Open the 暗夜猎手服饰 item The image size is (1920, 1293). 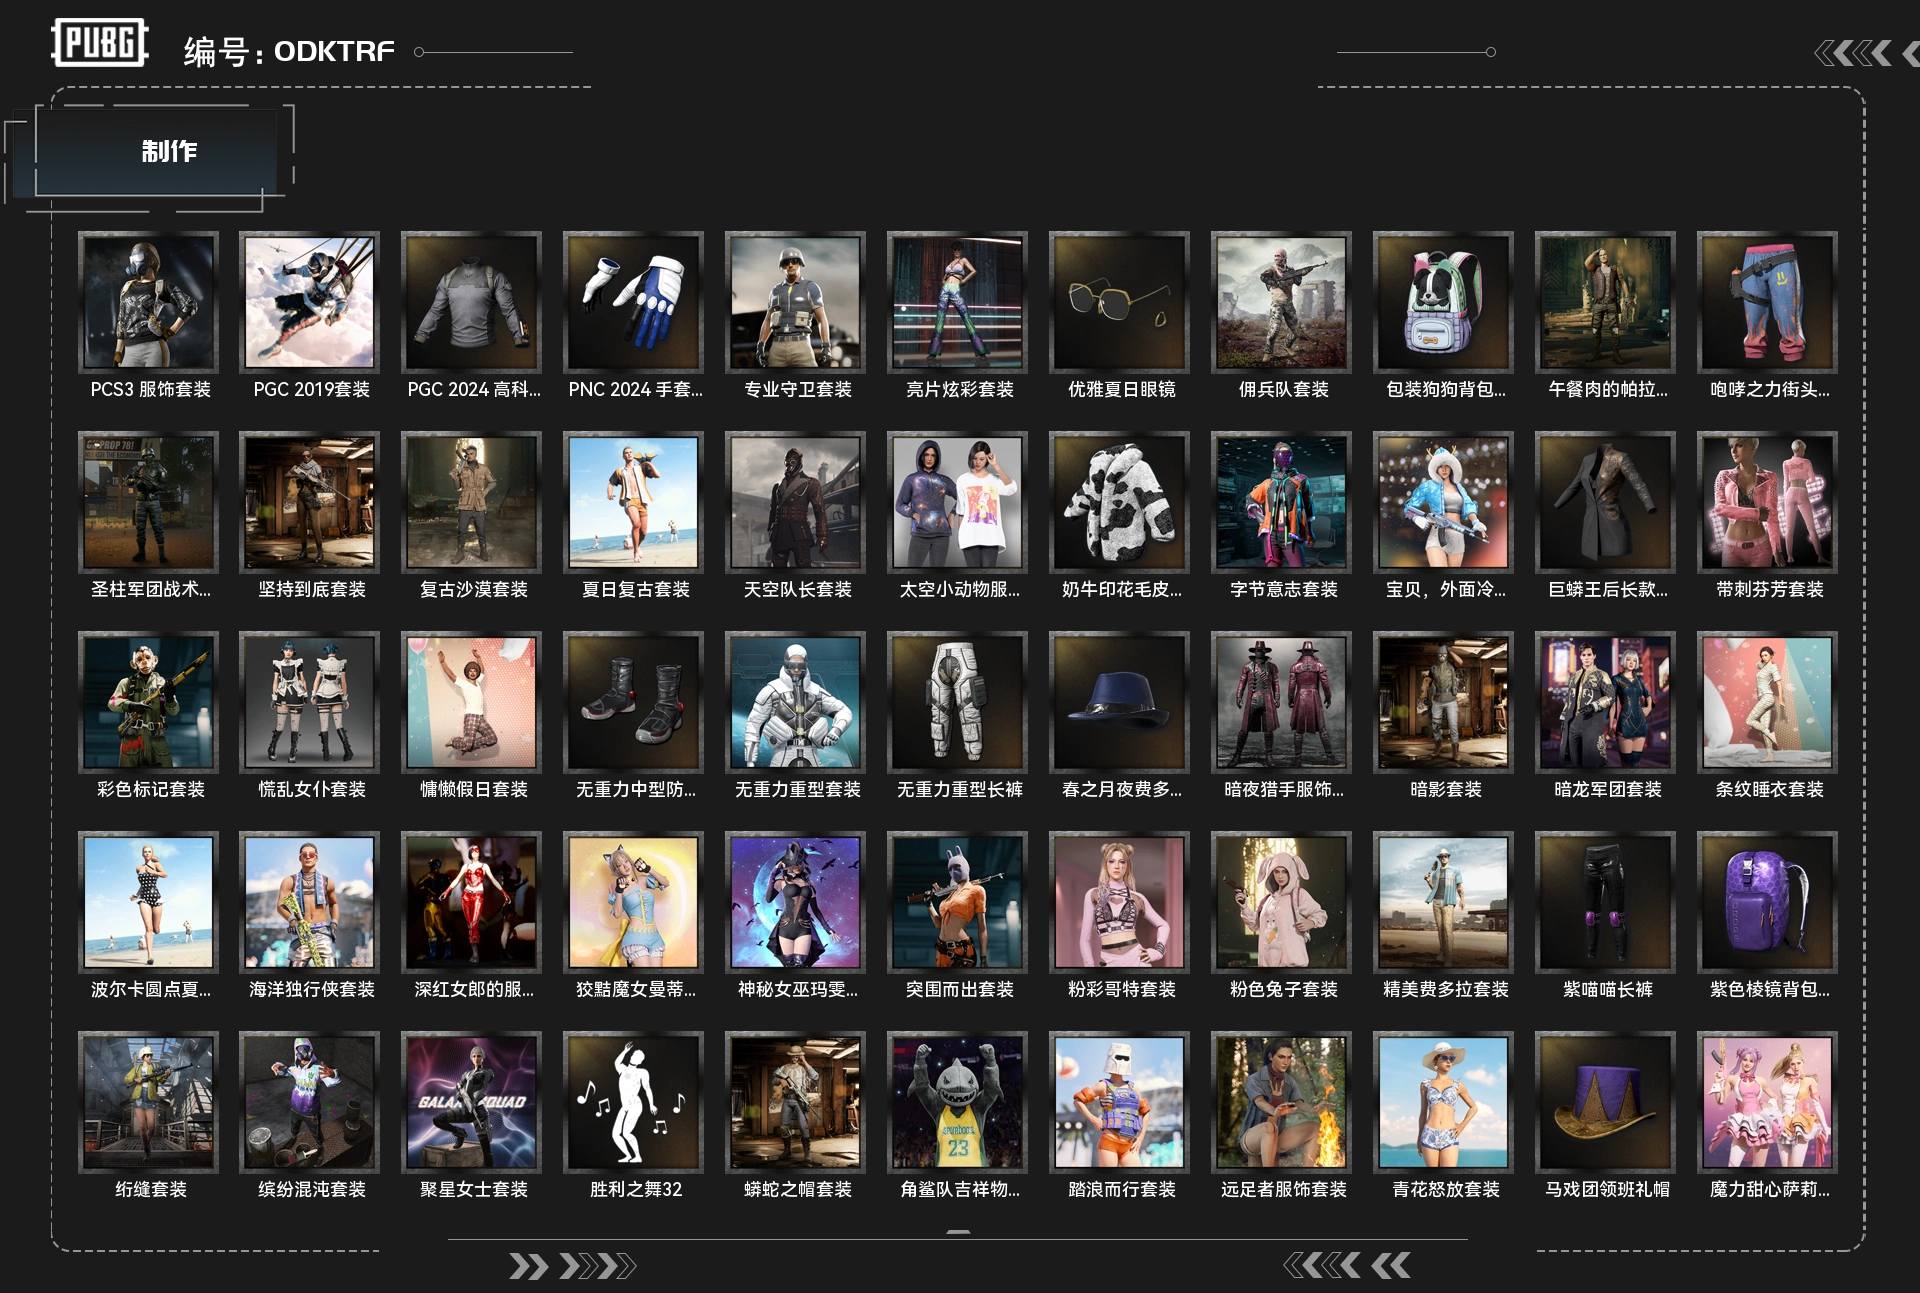[1282, 702]
